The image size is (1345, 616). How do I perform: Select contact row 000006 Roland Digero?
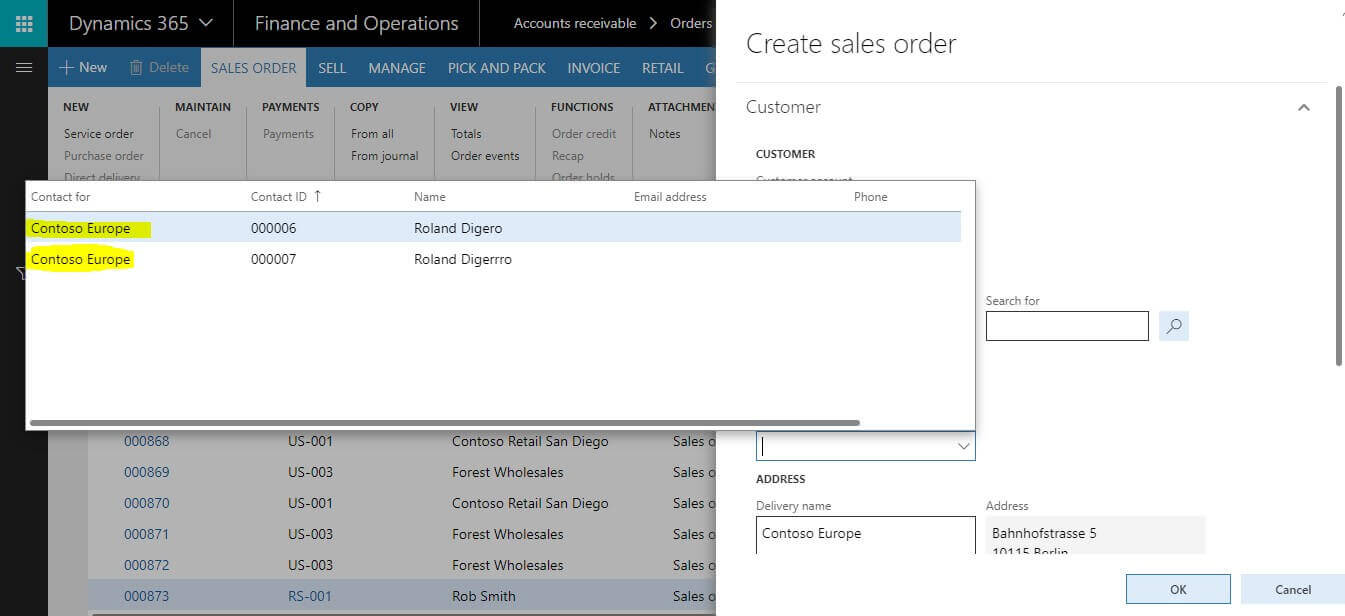494,228
